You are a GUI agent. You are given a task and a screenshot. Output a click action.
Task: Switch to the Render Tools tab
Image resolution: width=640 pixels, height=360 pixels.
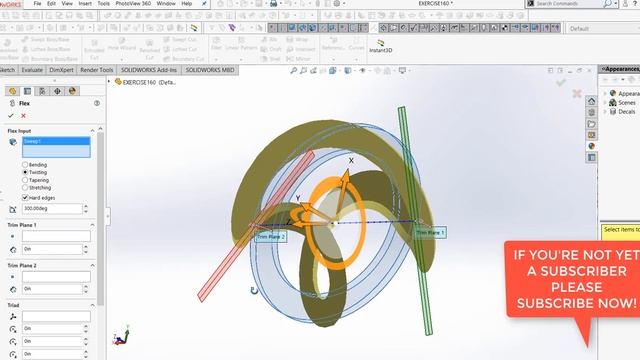pos(96,70)
